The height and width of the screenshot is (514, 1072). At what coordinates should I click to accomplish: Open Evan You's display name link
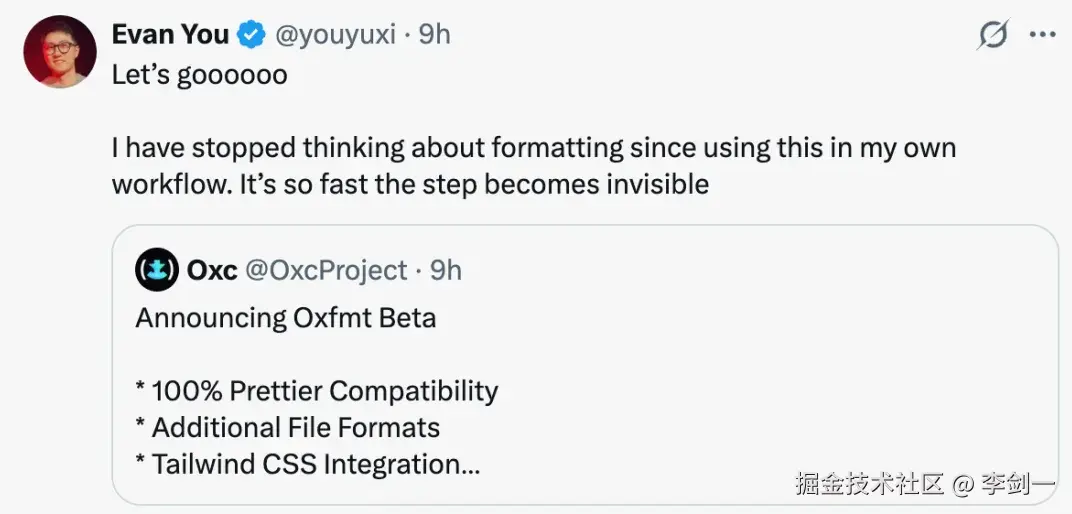[170, 34]
